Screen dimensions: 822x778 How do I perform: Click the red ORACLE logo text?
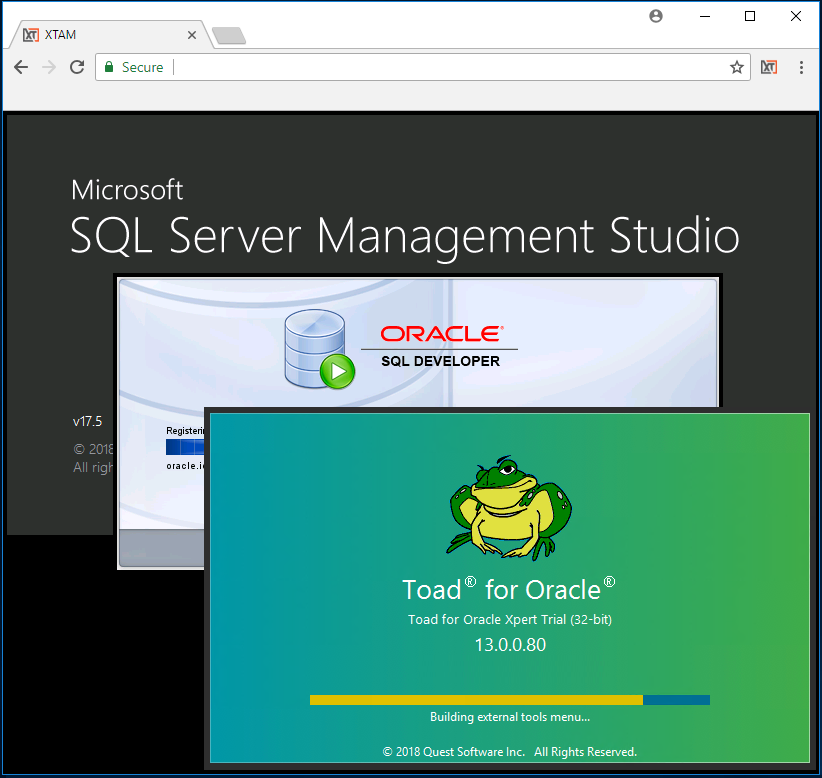[441, 333]
